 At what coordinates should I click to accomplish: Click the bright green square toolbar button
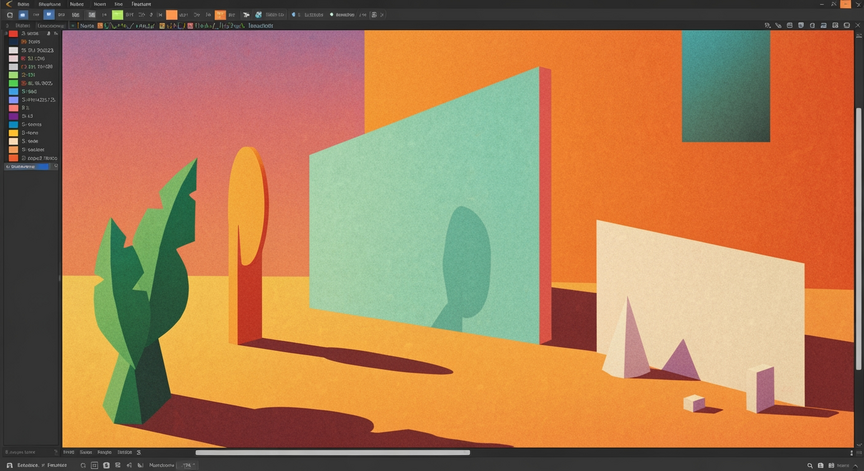(117, 15)
